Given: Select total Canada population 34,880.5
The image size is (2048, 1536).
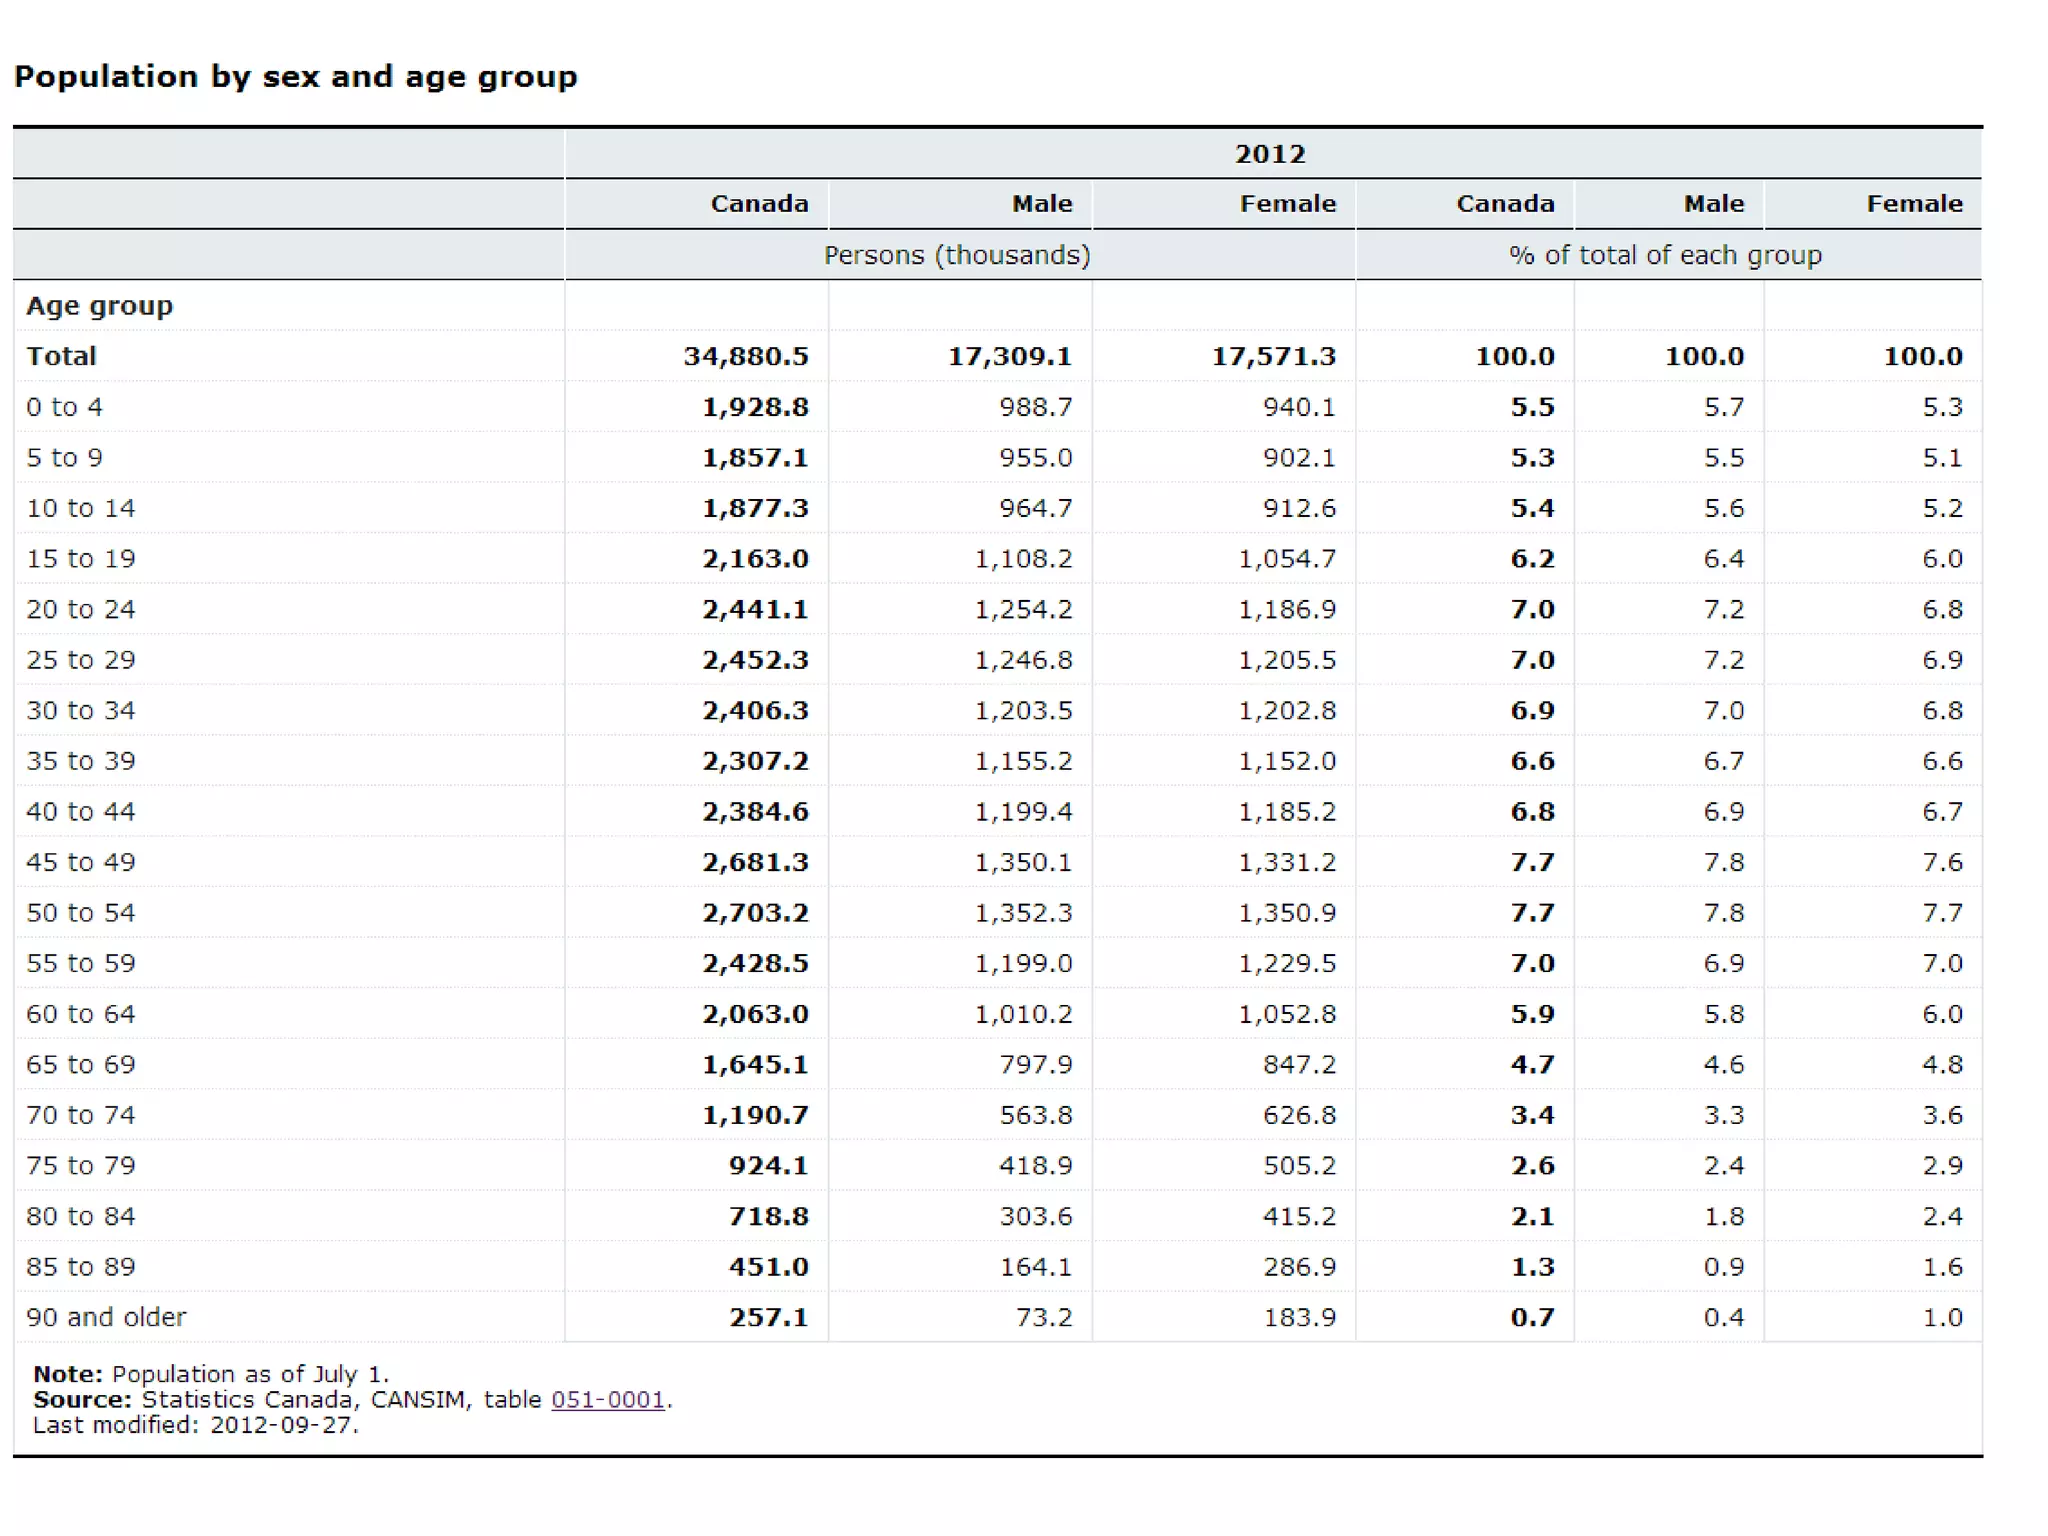Looking at the screenshot, I should click(x=745, y=356).
